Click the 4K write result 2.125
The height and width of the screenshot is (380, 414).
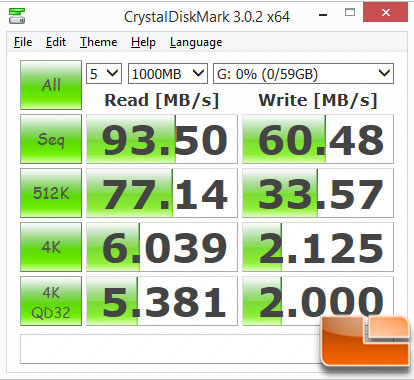click(318, 247)
